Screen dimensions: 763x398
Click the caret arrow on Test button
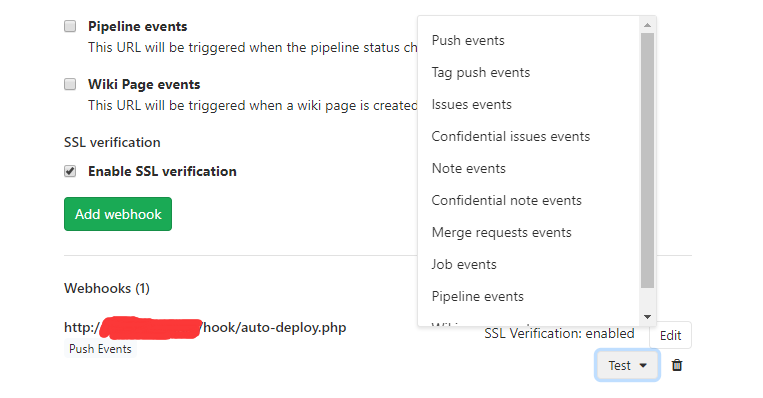(643, 365)
